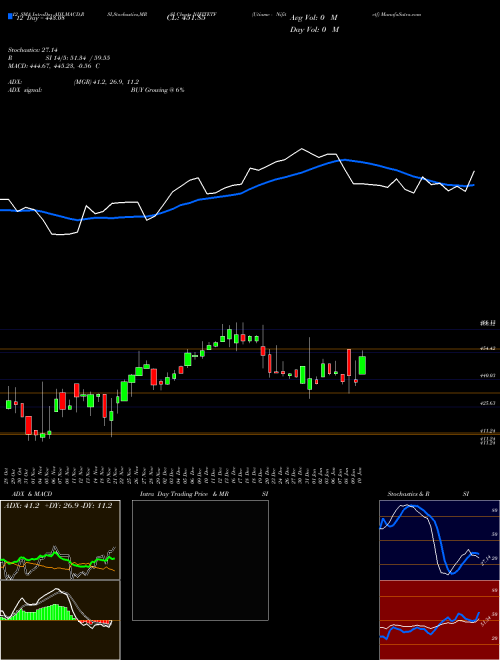Click the Avg Vol: 0 M text
This screenshot has width=500, height=660.
[x=313, y=18]
